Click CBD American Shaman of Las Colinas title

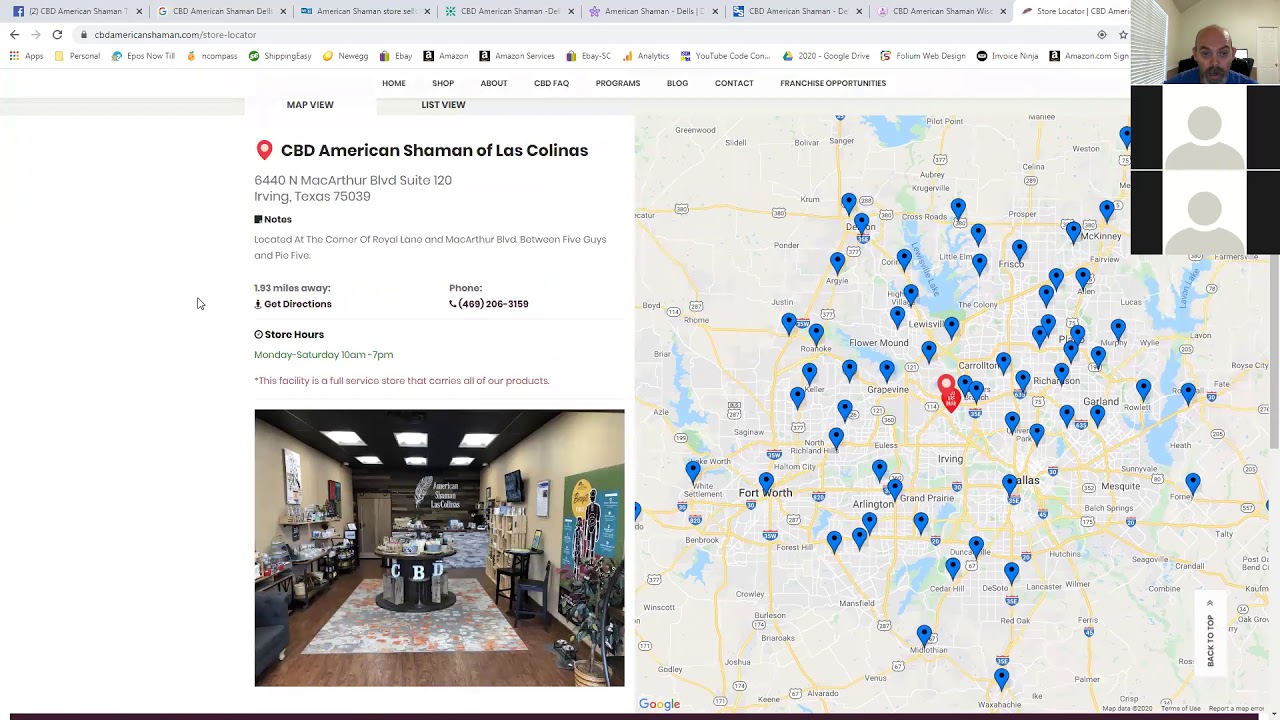tap(434, 150)
